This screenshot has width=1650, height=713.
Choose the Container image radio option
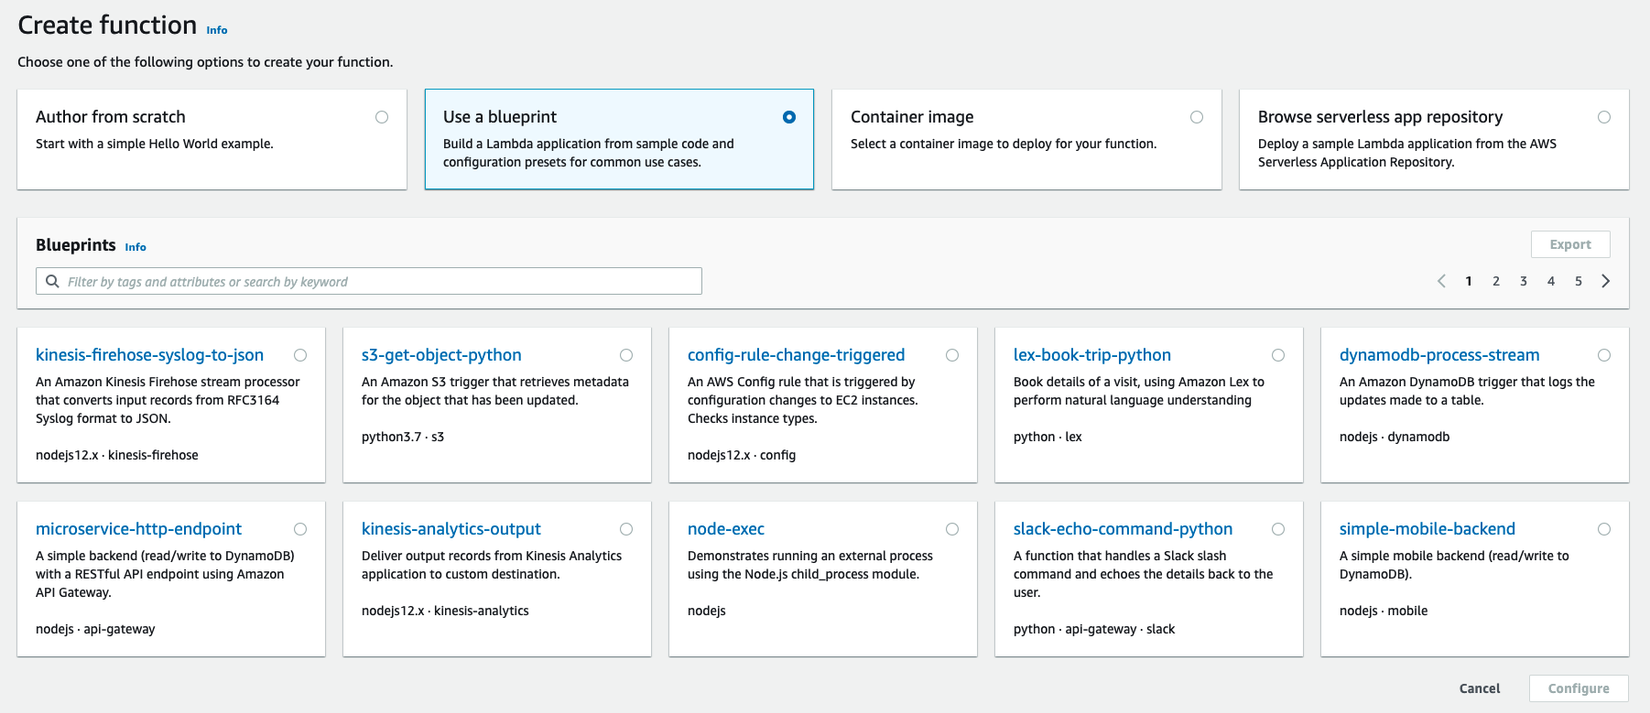(1196, 117)
